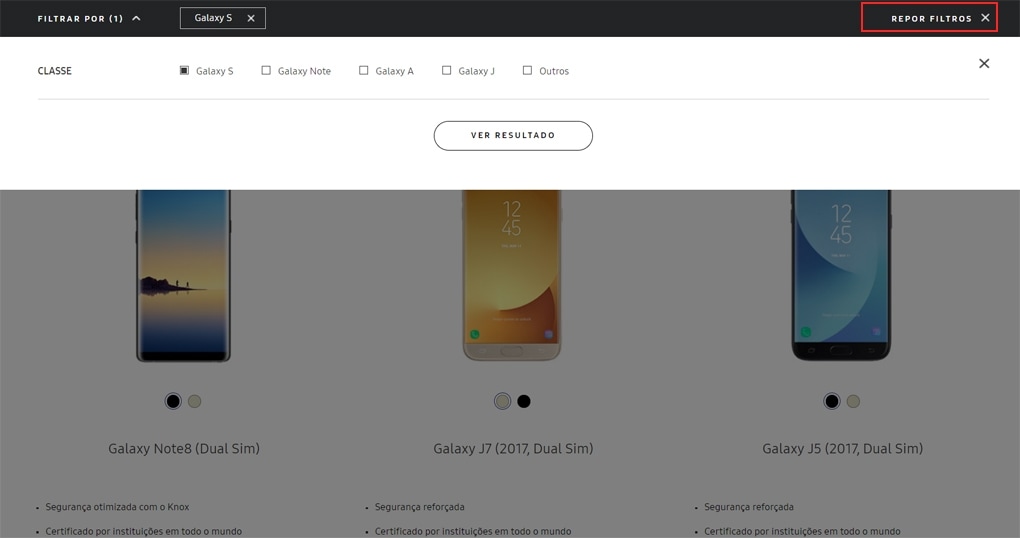Click the CLASSE filter category label
1020x538 pixels.
coord(55,71)
